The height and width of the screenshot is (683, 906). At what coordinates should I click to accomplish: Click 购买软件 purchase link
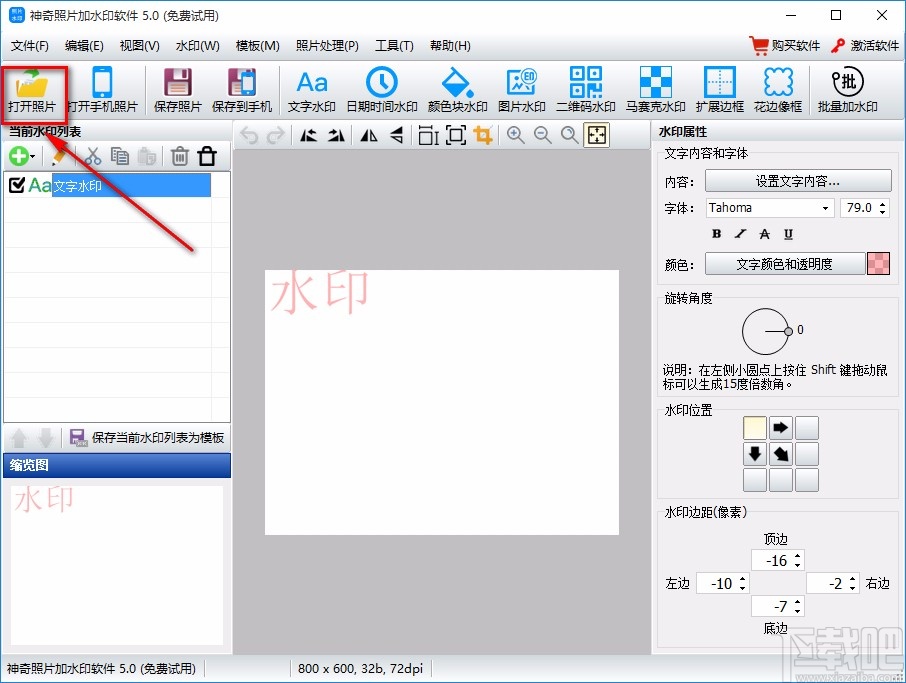tap(785, 46)
